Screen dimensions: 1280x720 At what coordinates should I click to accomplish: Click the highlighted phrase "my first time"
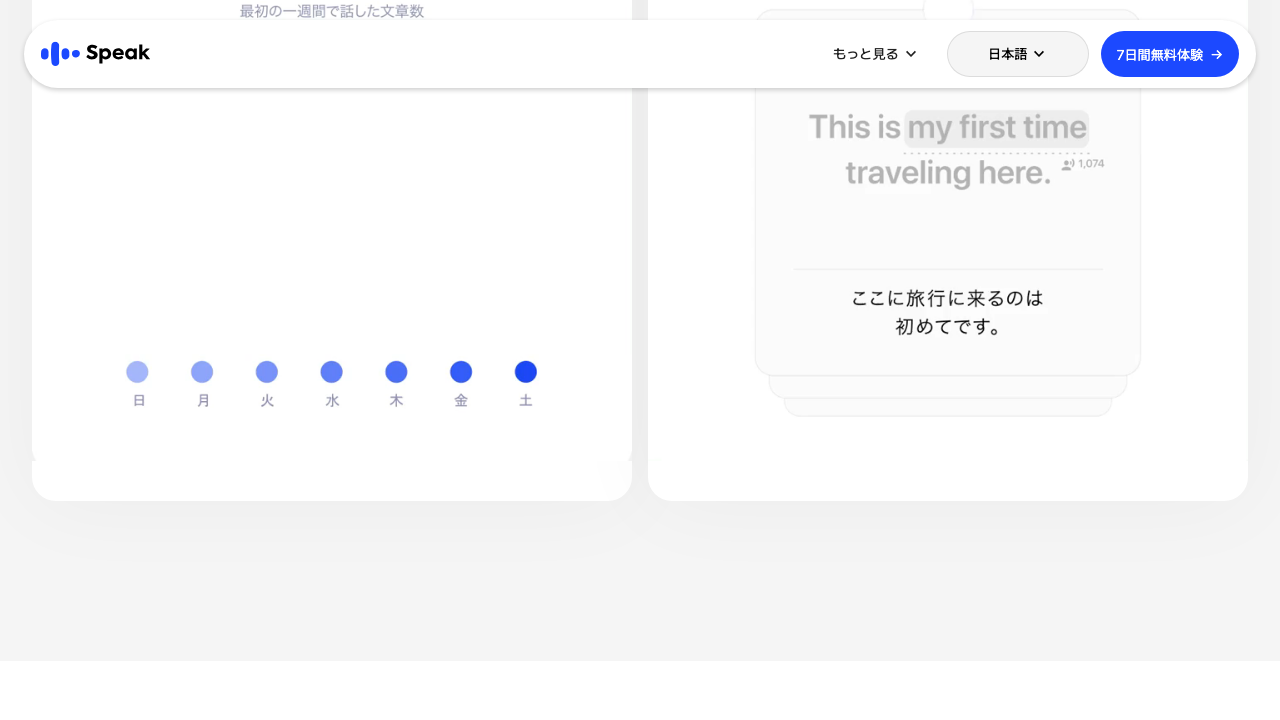point(996,128)
